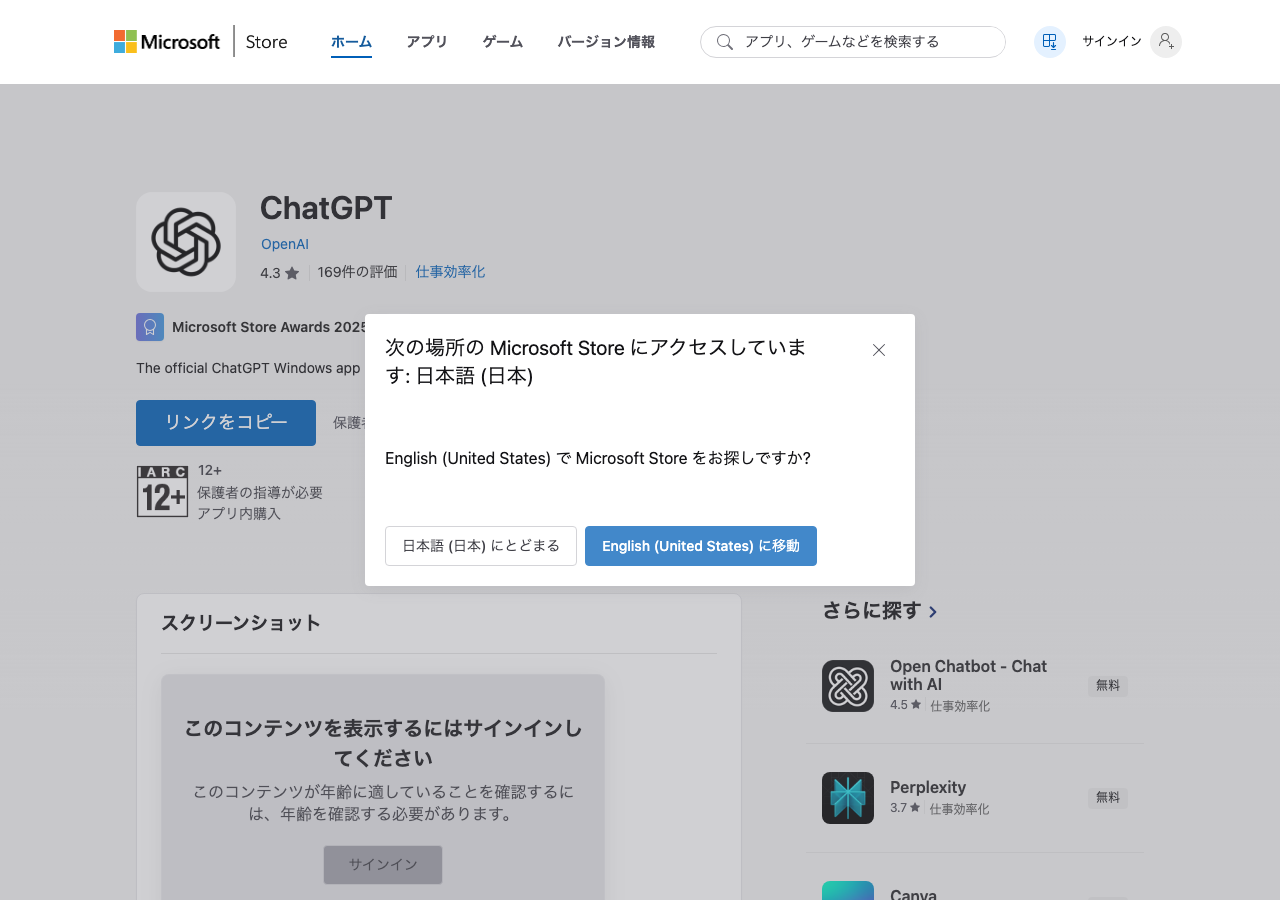Viewport: 1280px width, 900px height.
Task: Open the OpenAI publisher link
Action: click(285, 244)
